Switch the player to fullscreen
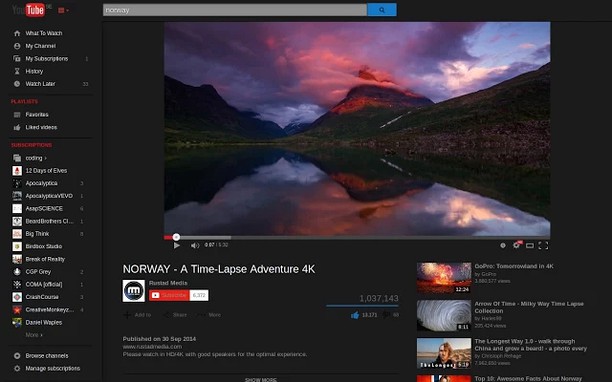 pos(543,245)
